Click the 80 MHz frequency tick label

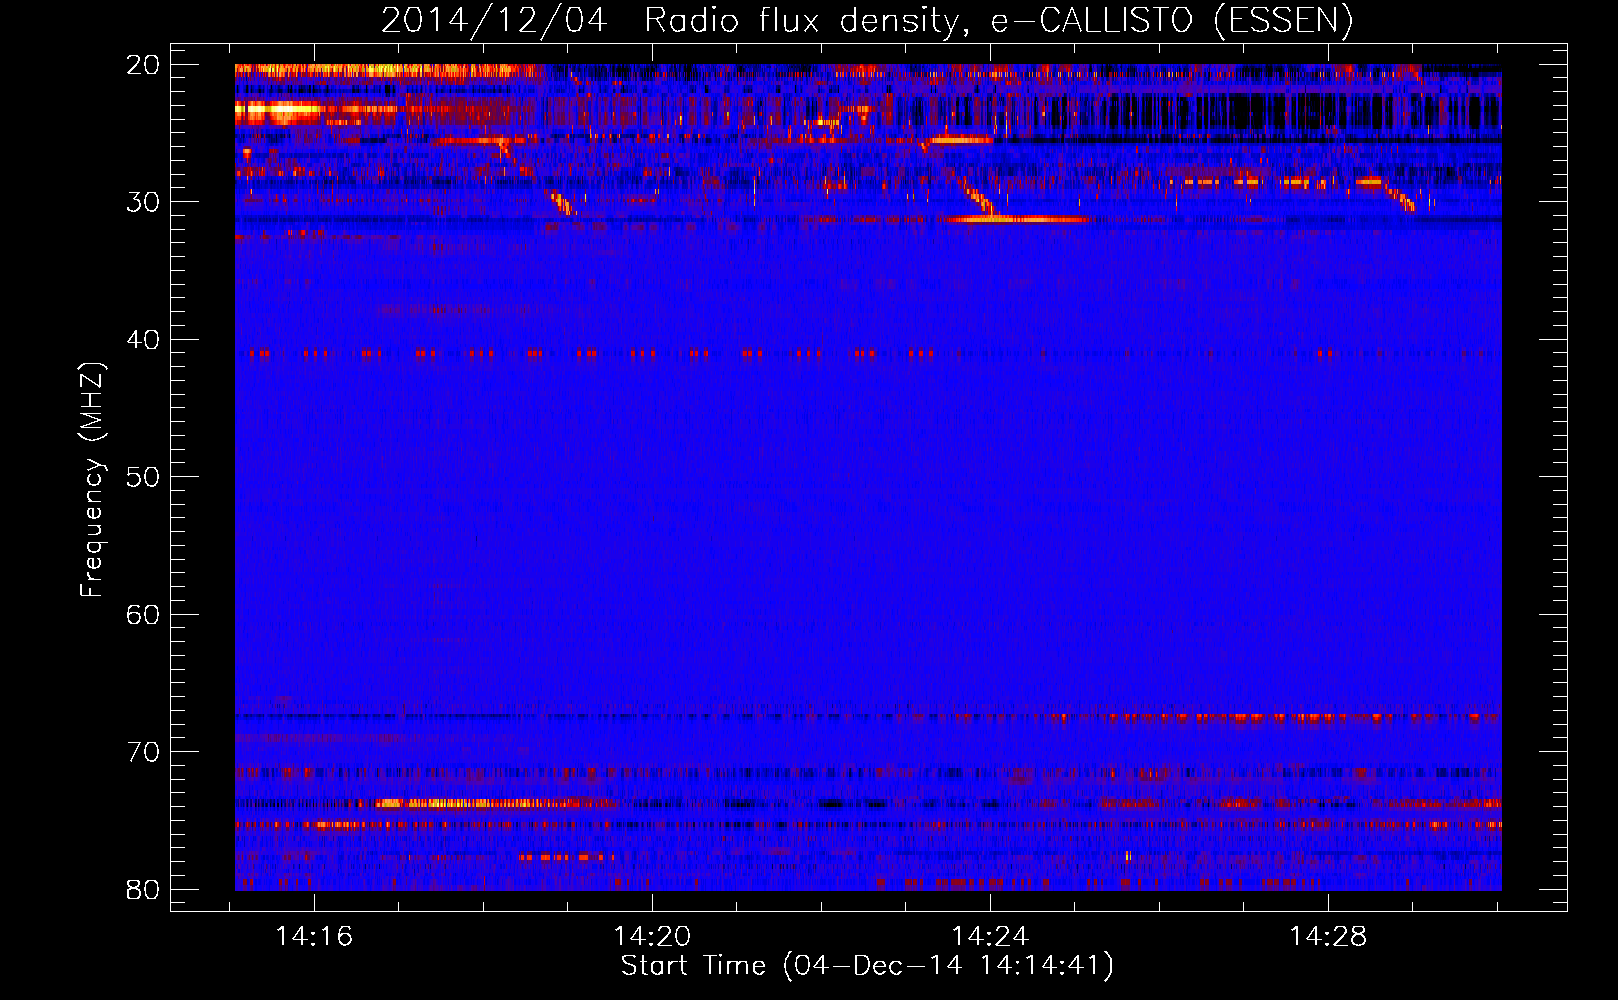tap(143, 889)
